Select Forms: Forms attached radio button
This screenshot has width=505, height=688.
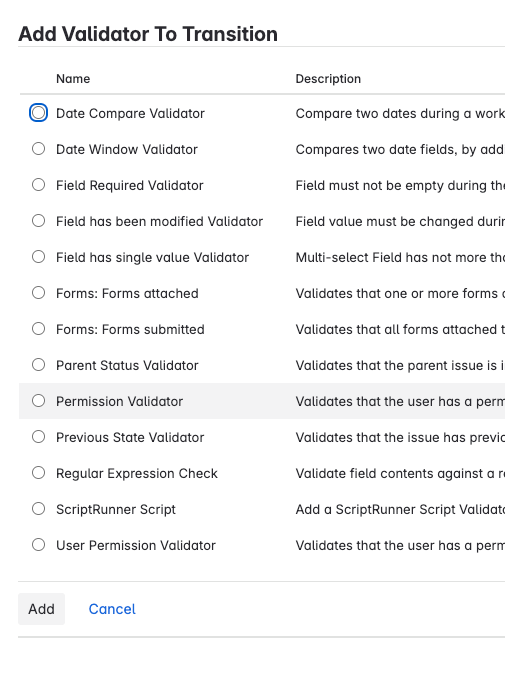coord(39,293)
